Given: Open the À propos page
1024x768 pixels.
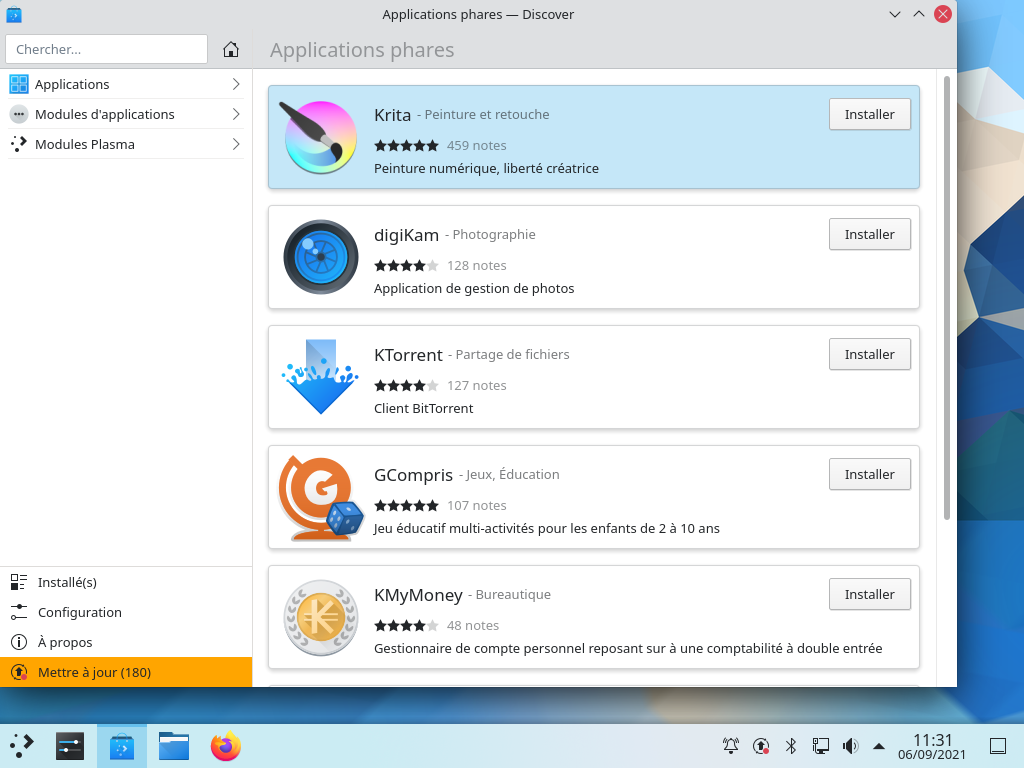Looking at the screenshot, I should pyautogui.click(x=126, y=642).
